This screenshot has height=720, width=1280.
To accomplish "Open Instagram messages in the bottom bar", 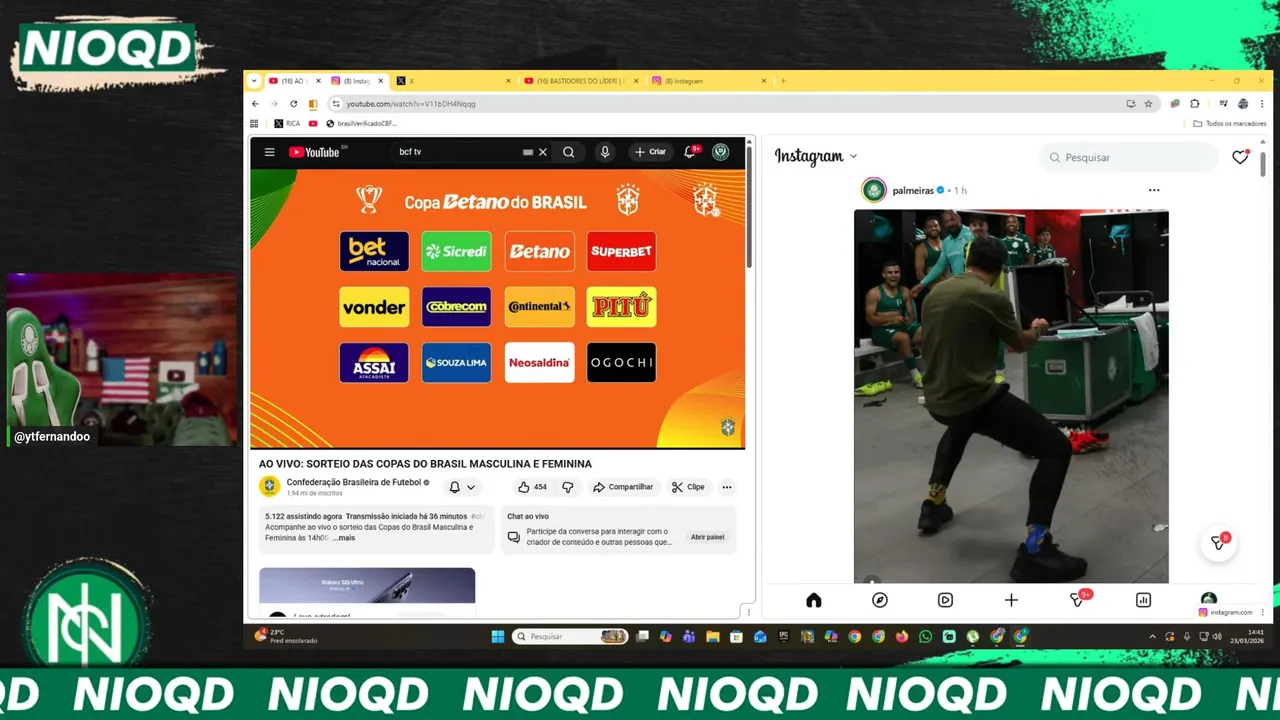I will [x=1078, y=599].
